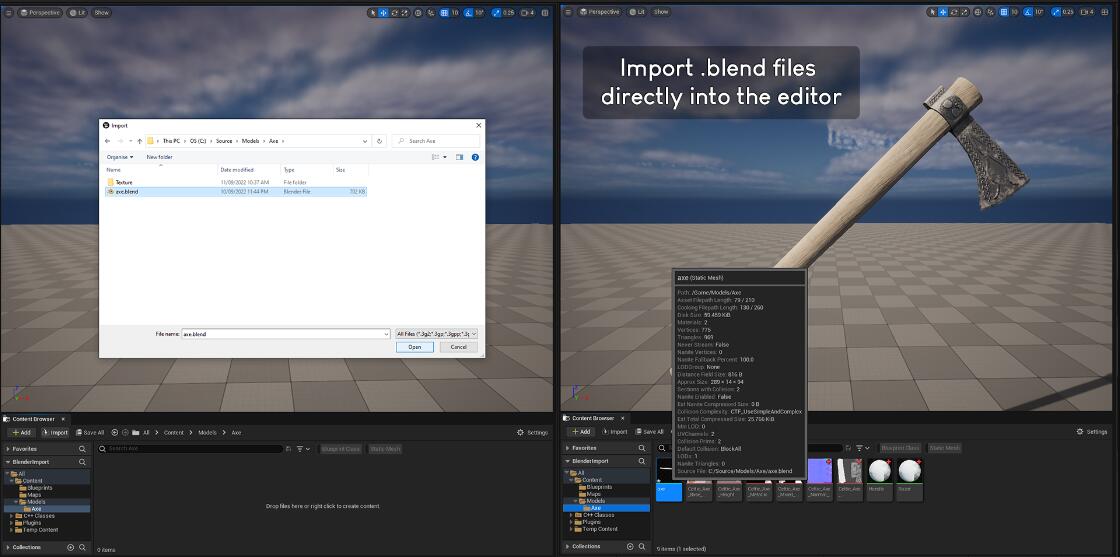The width and height of the screenshot is (1120, 557).
Task: Toggle preview pane in Import dialog
Action: [x=459, y=157]
